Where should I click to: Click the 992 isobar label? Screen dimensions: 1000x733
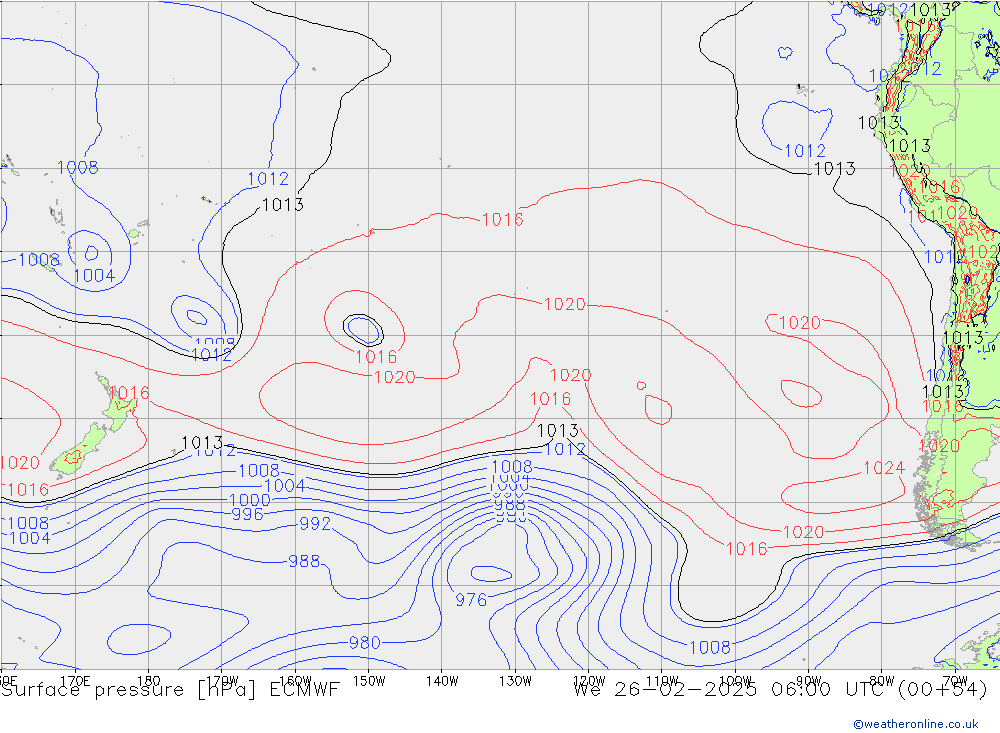tap(315, 524)
